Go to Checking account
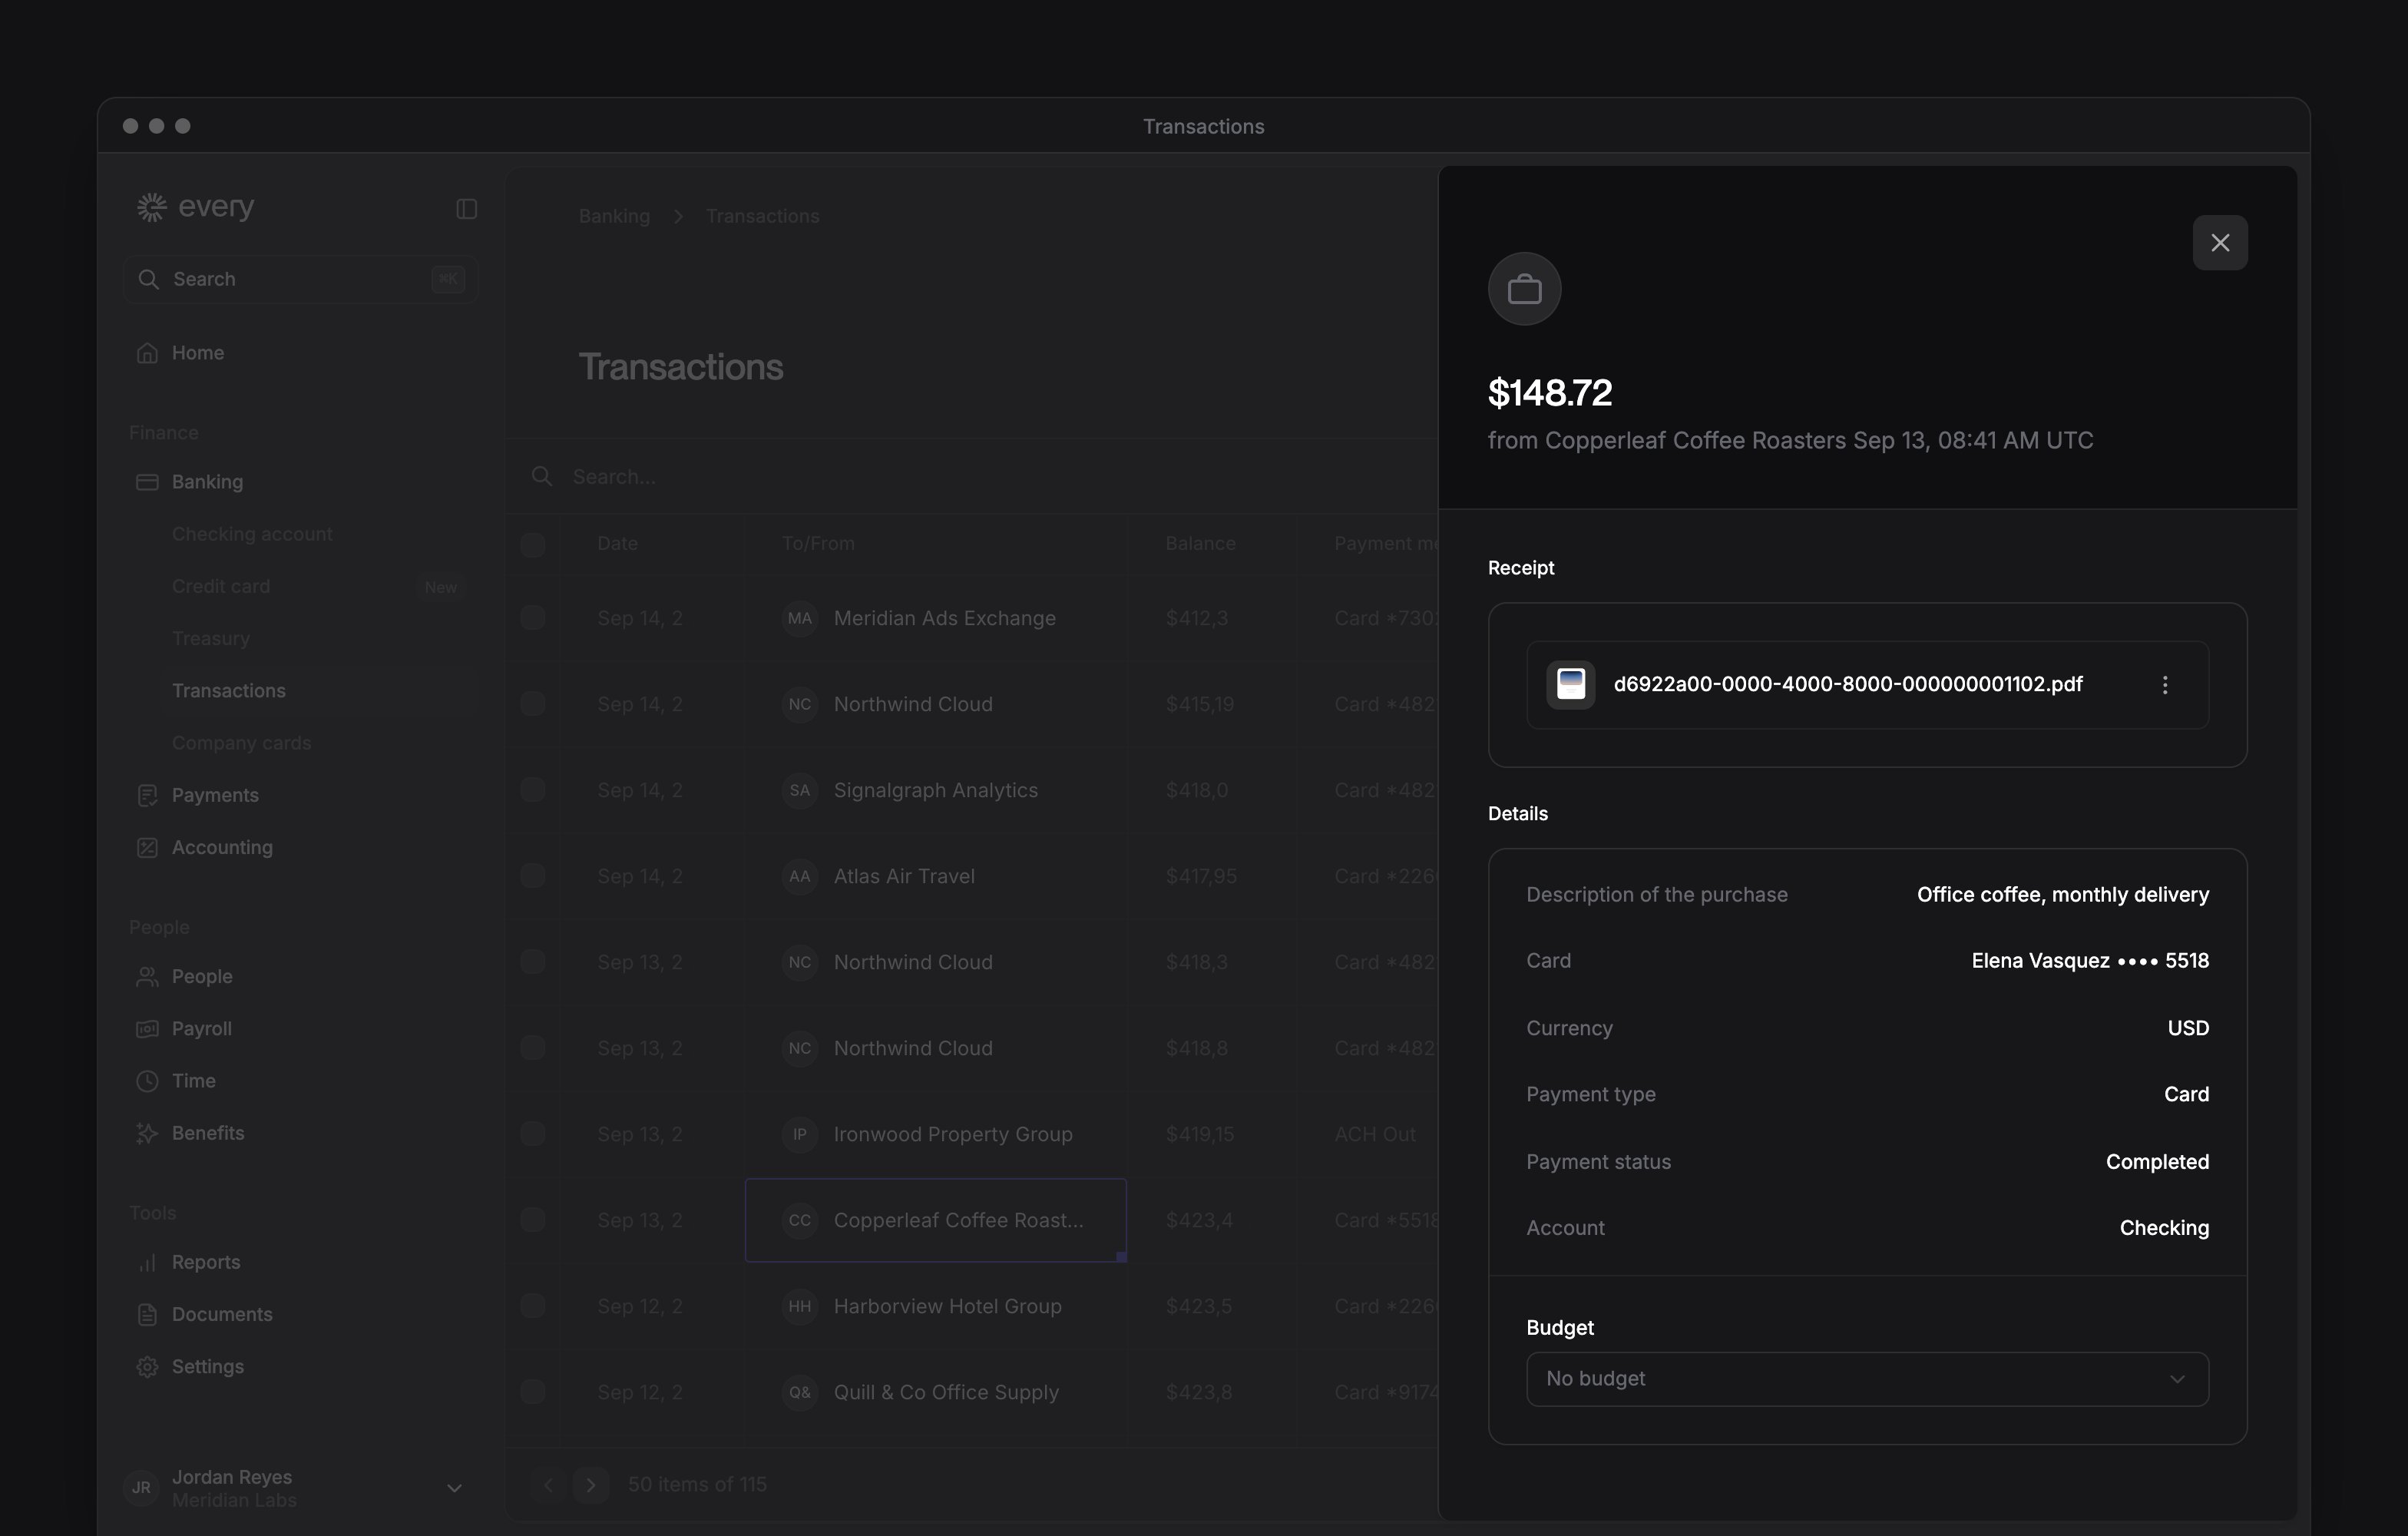The width and height of the screenshot is (2408, 1536). pyautogui.click(x=252, y=534)
